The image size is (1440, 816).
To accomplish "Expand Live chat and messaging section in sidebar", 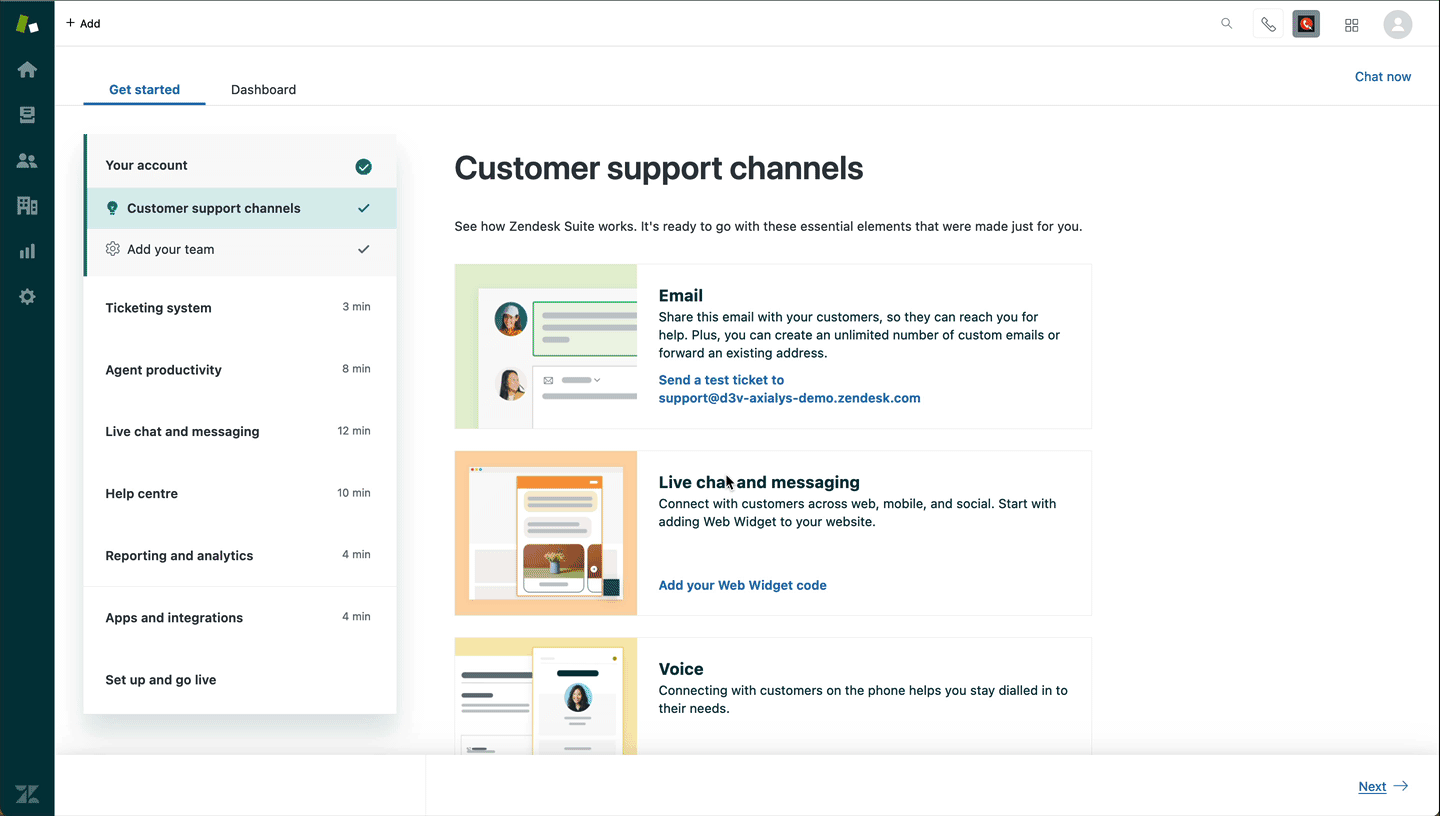I will click(240, 432).
